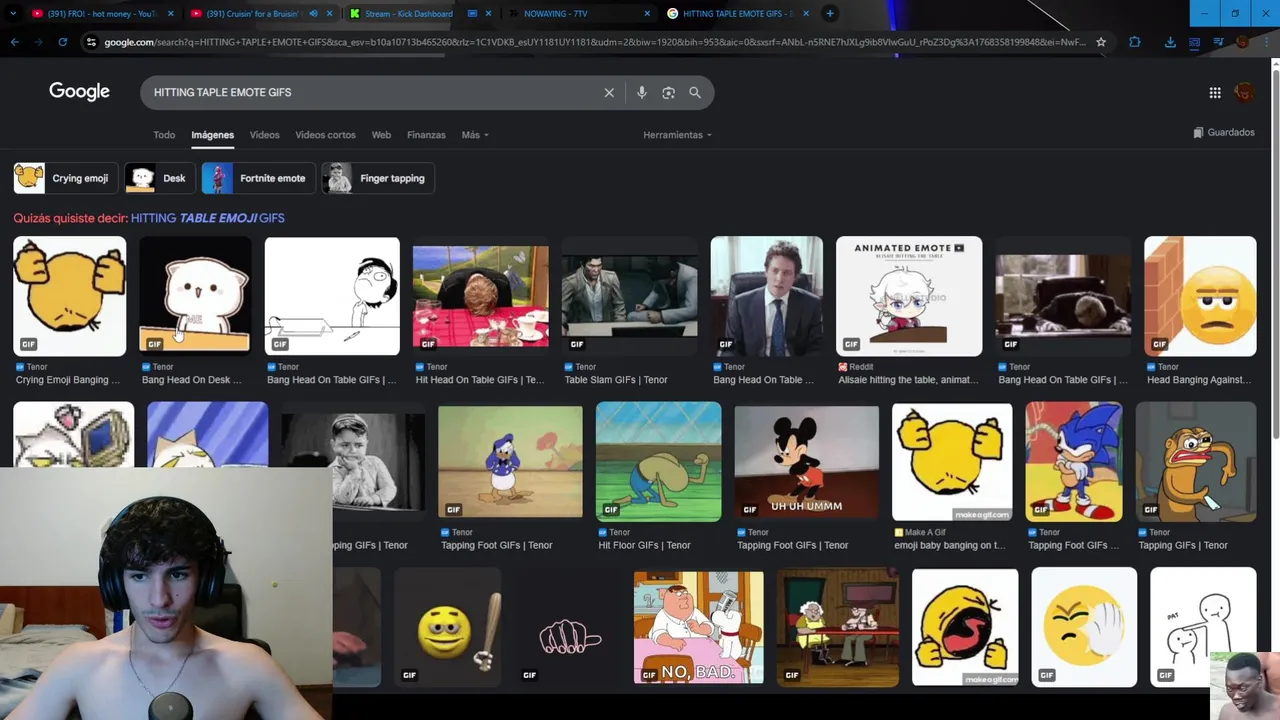The height and width of the screenshot is (720, 1280).
Task: Open the Peter Griffin NO, BAD GIF
Action: pyautogui.click(x=698, y=628)
